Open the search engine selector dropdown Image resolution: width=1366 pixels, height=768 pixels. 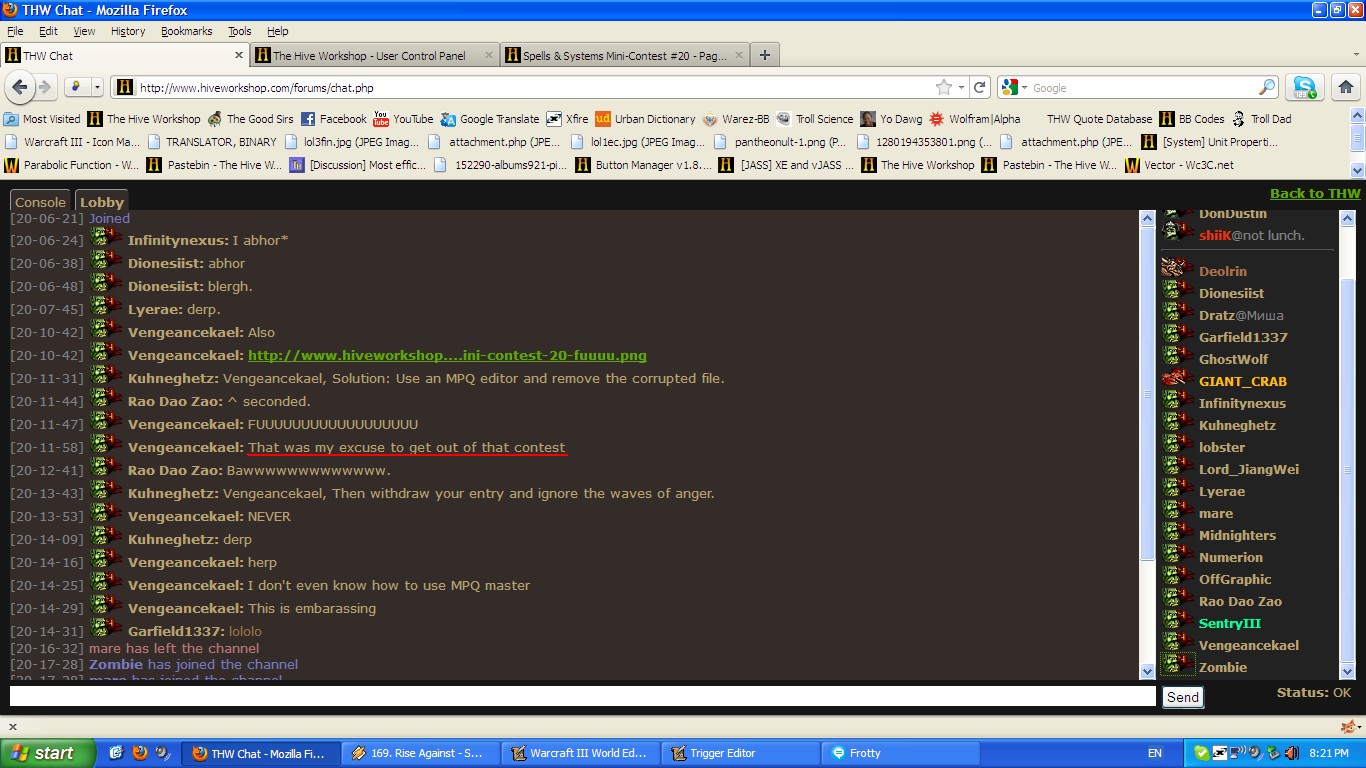click(1013, 88)
